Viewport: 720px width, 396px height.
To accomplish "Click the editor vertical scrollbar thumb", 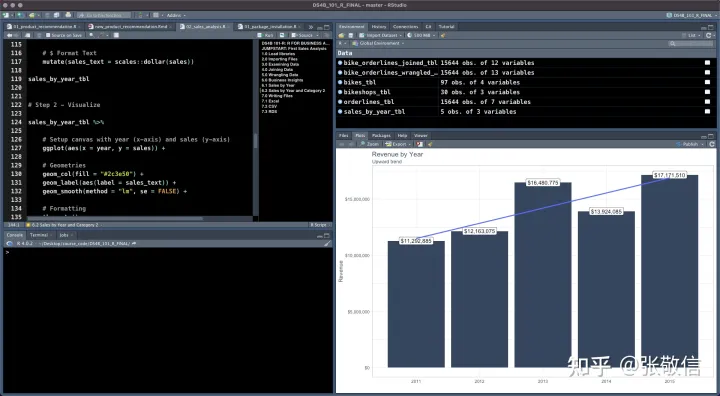I will [x=255, y=141].
